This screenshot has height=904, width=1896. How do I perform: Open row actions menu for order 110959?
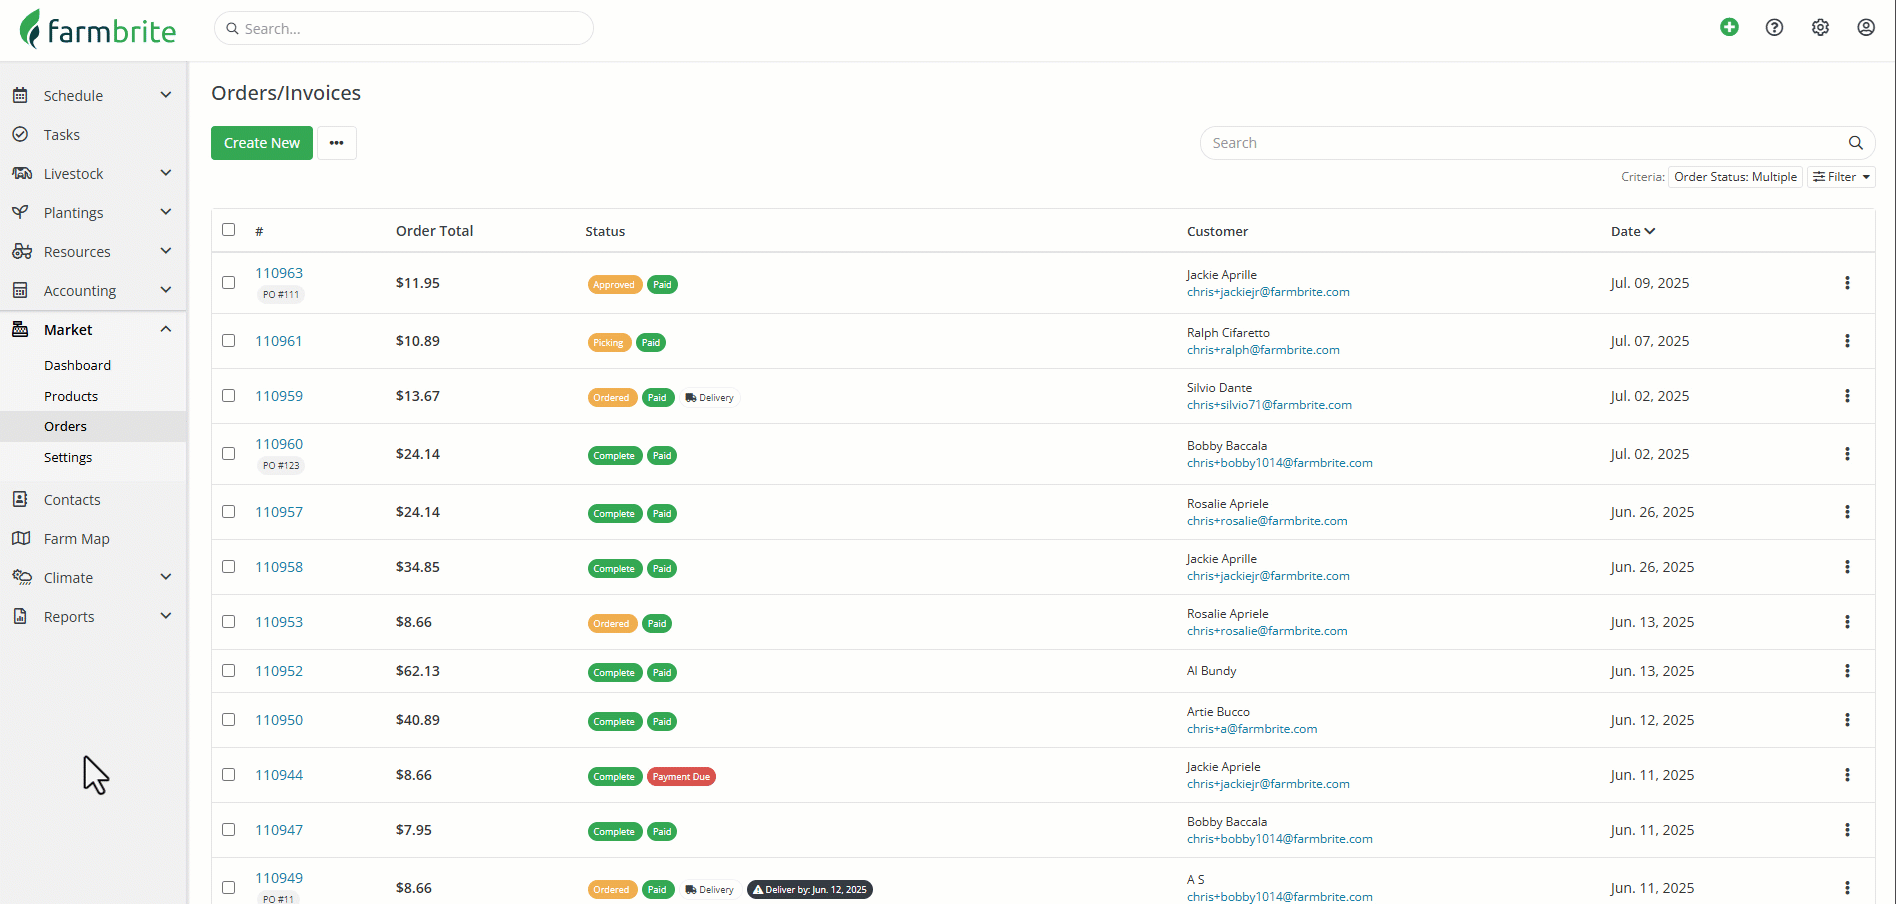[1847, 396]
